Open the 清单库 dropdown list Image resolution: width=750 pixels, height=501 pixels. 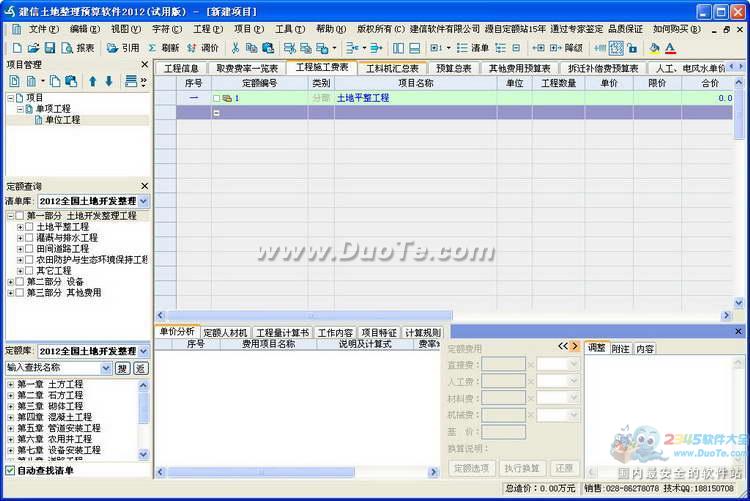[143, 201]
